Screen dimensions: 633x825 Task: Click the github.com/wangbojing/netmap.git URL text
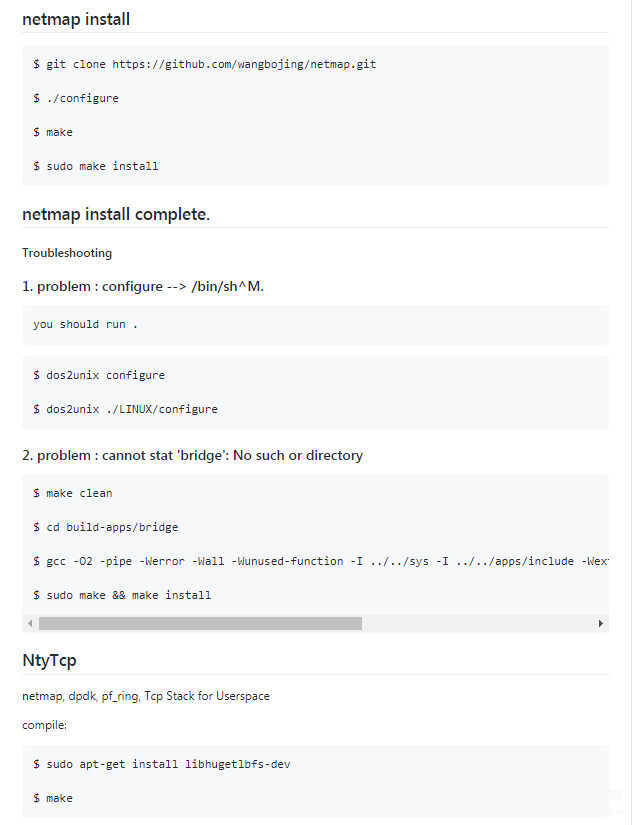click(244, 64)
